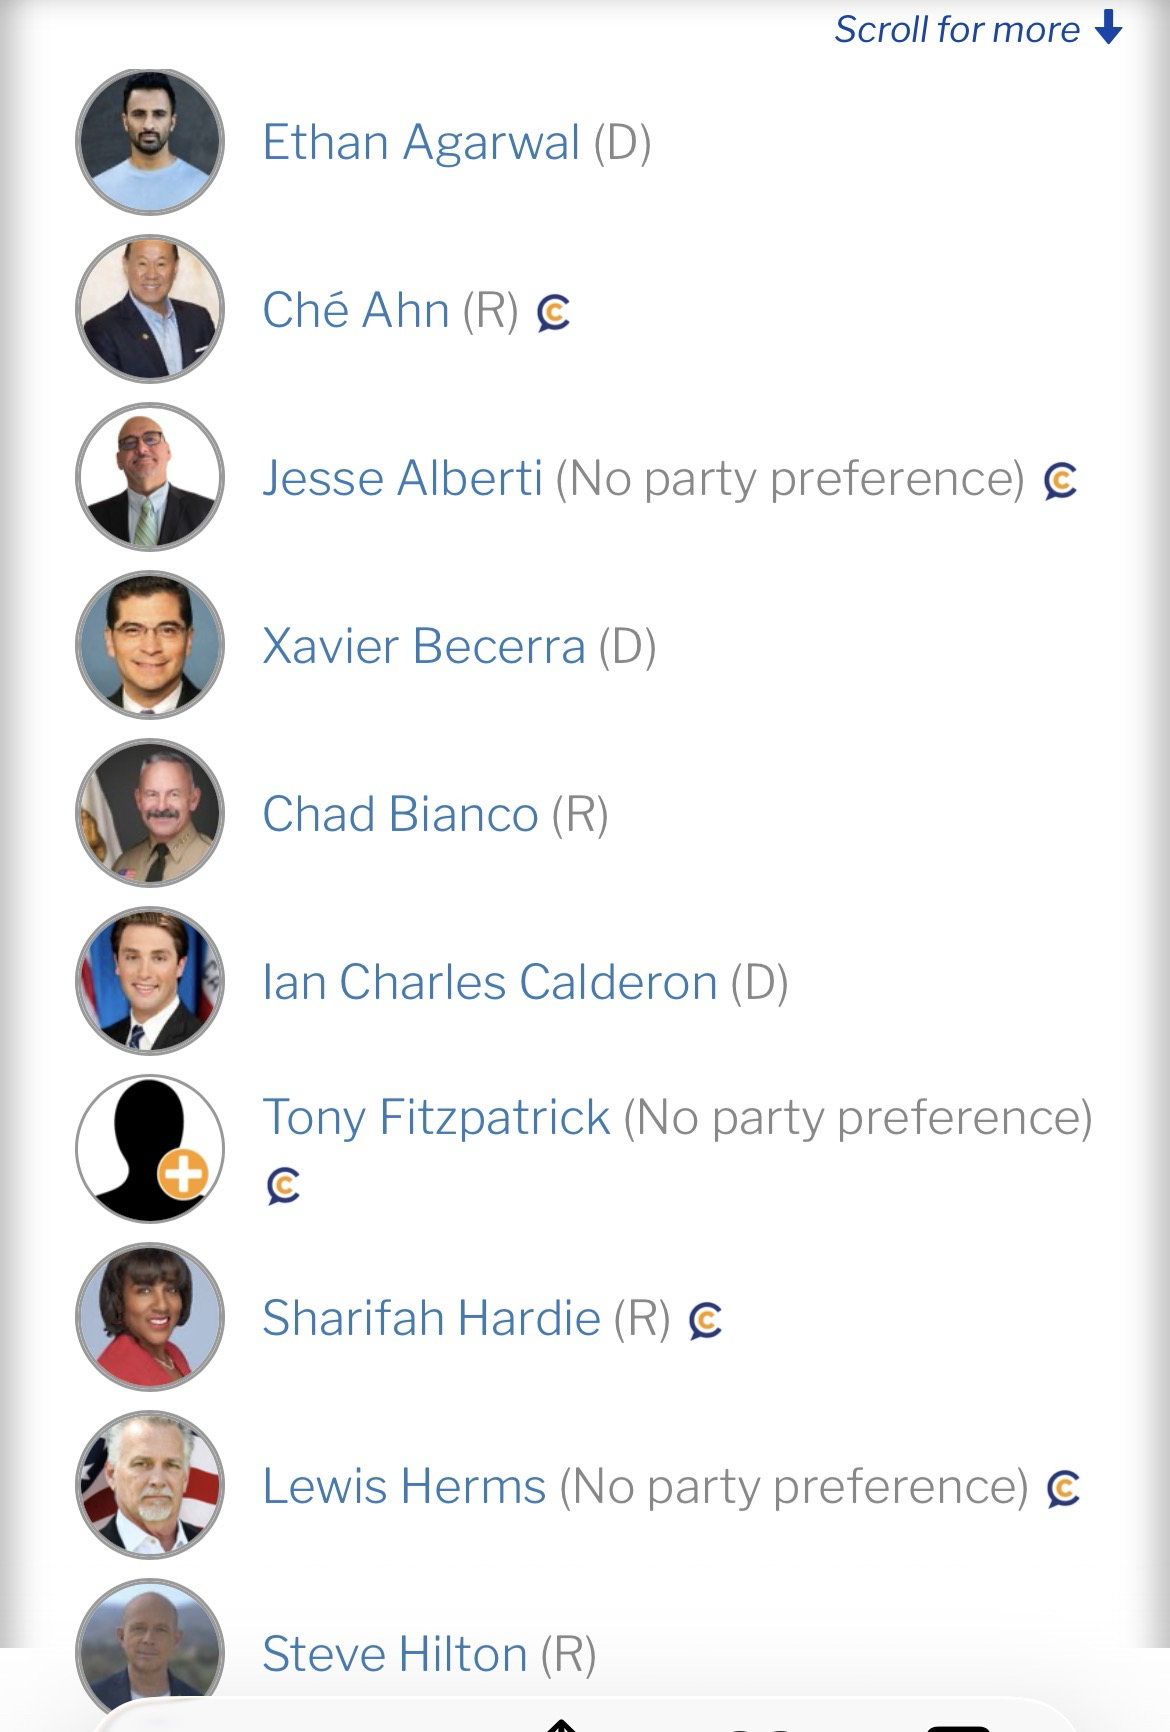Open Sharifah Hardie's profile picture
1170x1732 pixels.
click(x=150, y=1317)
